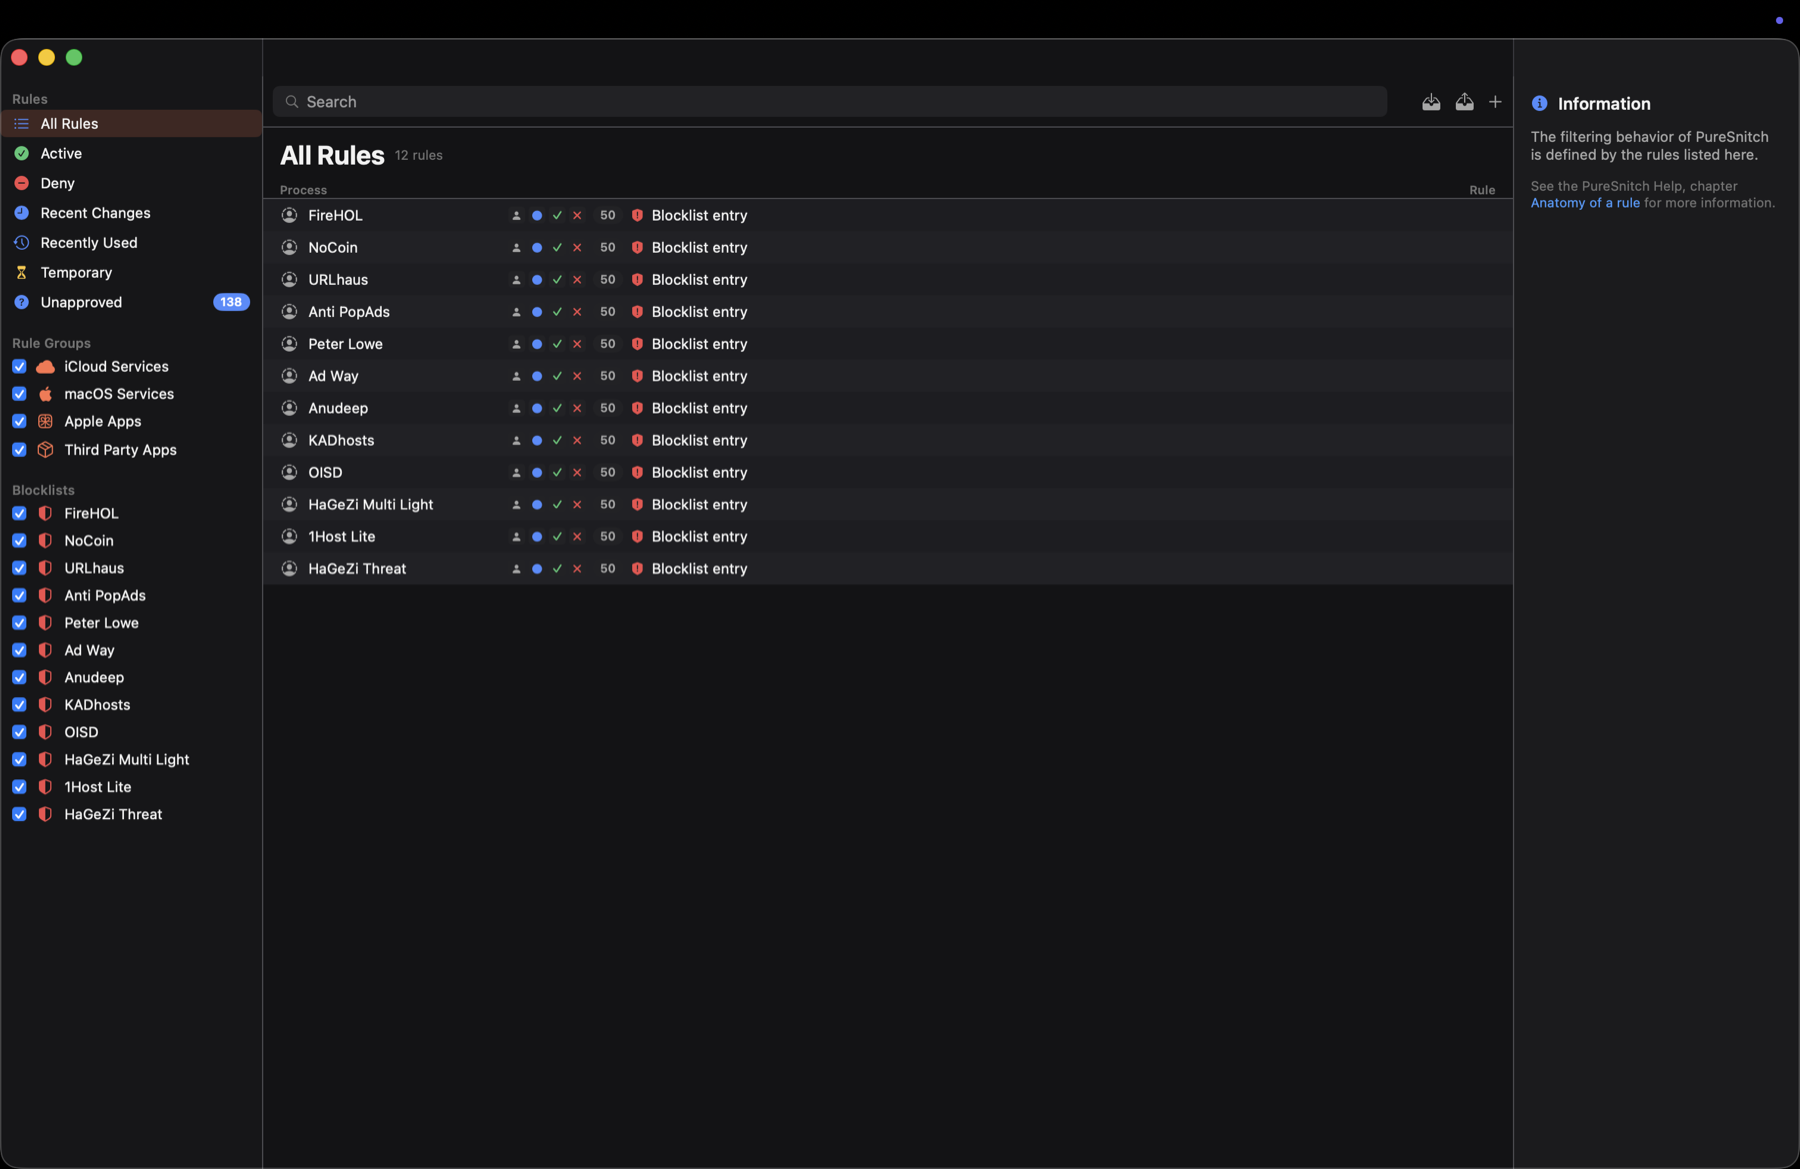This screenshot has width=1800, height=1169.
Task: Click the Anudeep rule process name
Action: tap(338, 408)
